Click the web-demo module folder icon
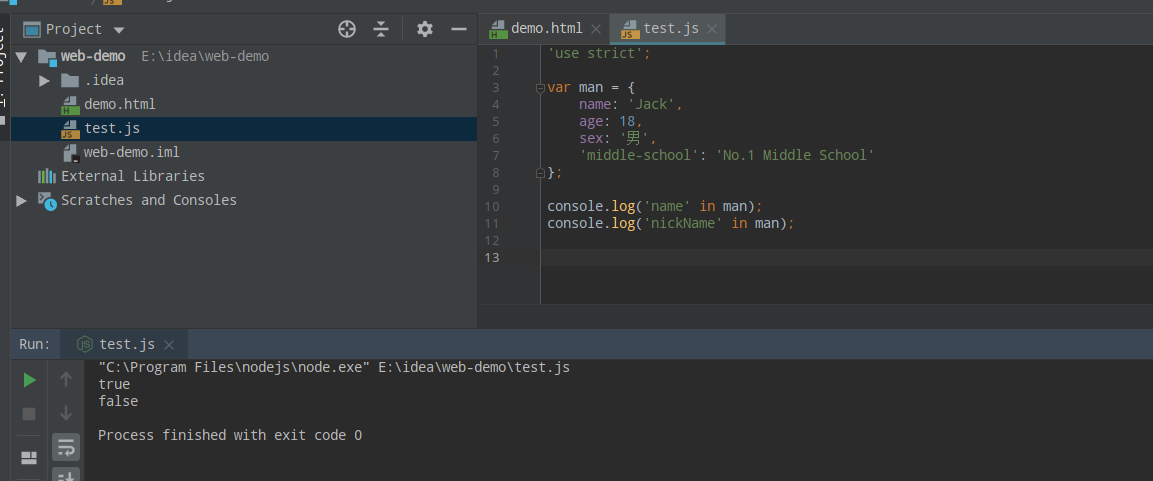Screen dimensions: 1153x481 pyautogui.click(x=47, y=57)
